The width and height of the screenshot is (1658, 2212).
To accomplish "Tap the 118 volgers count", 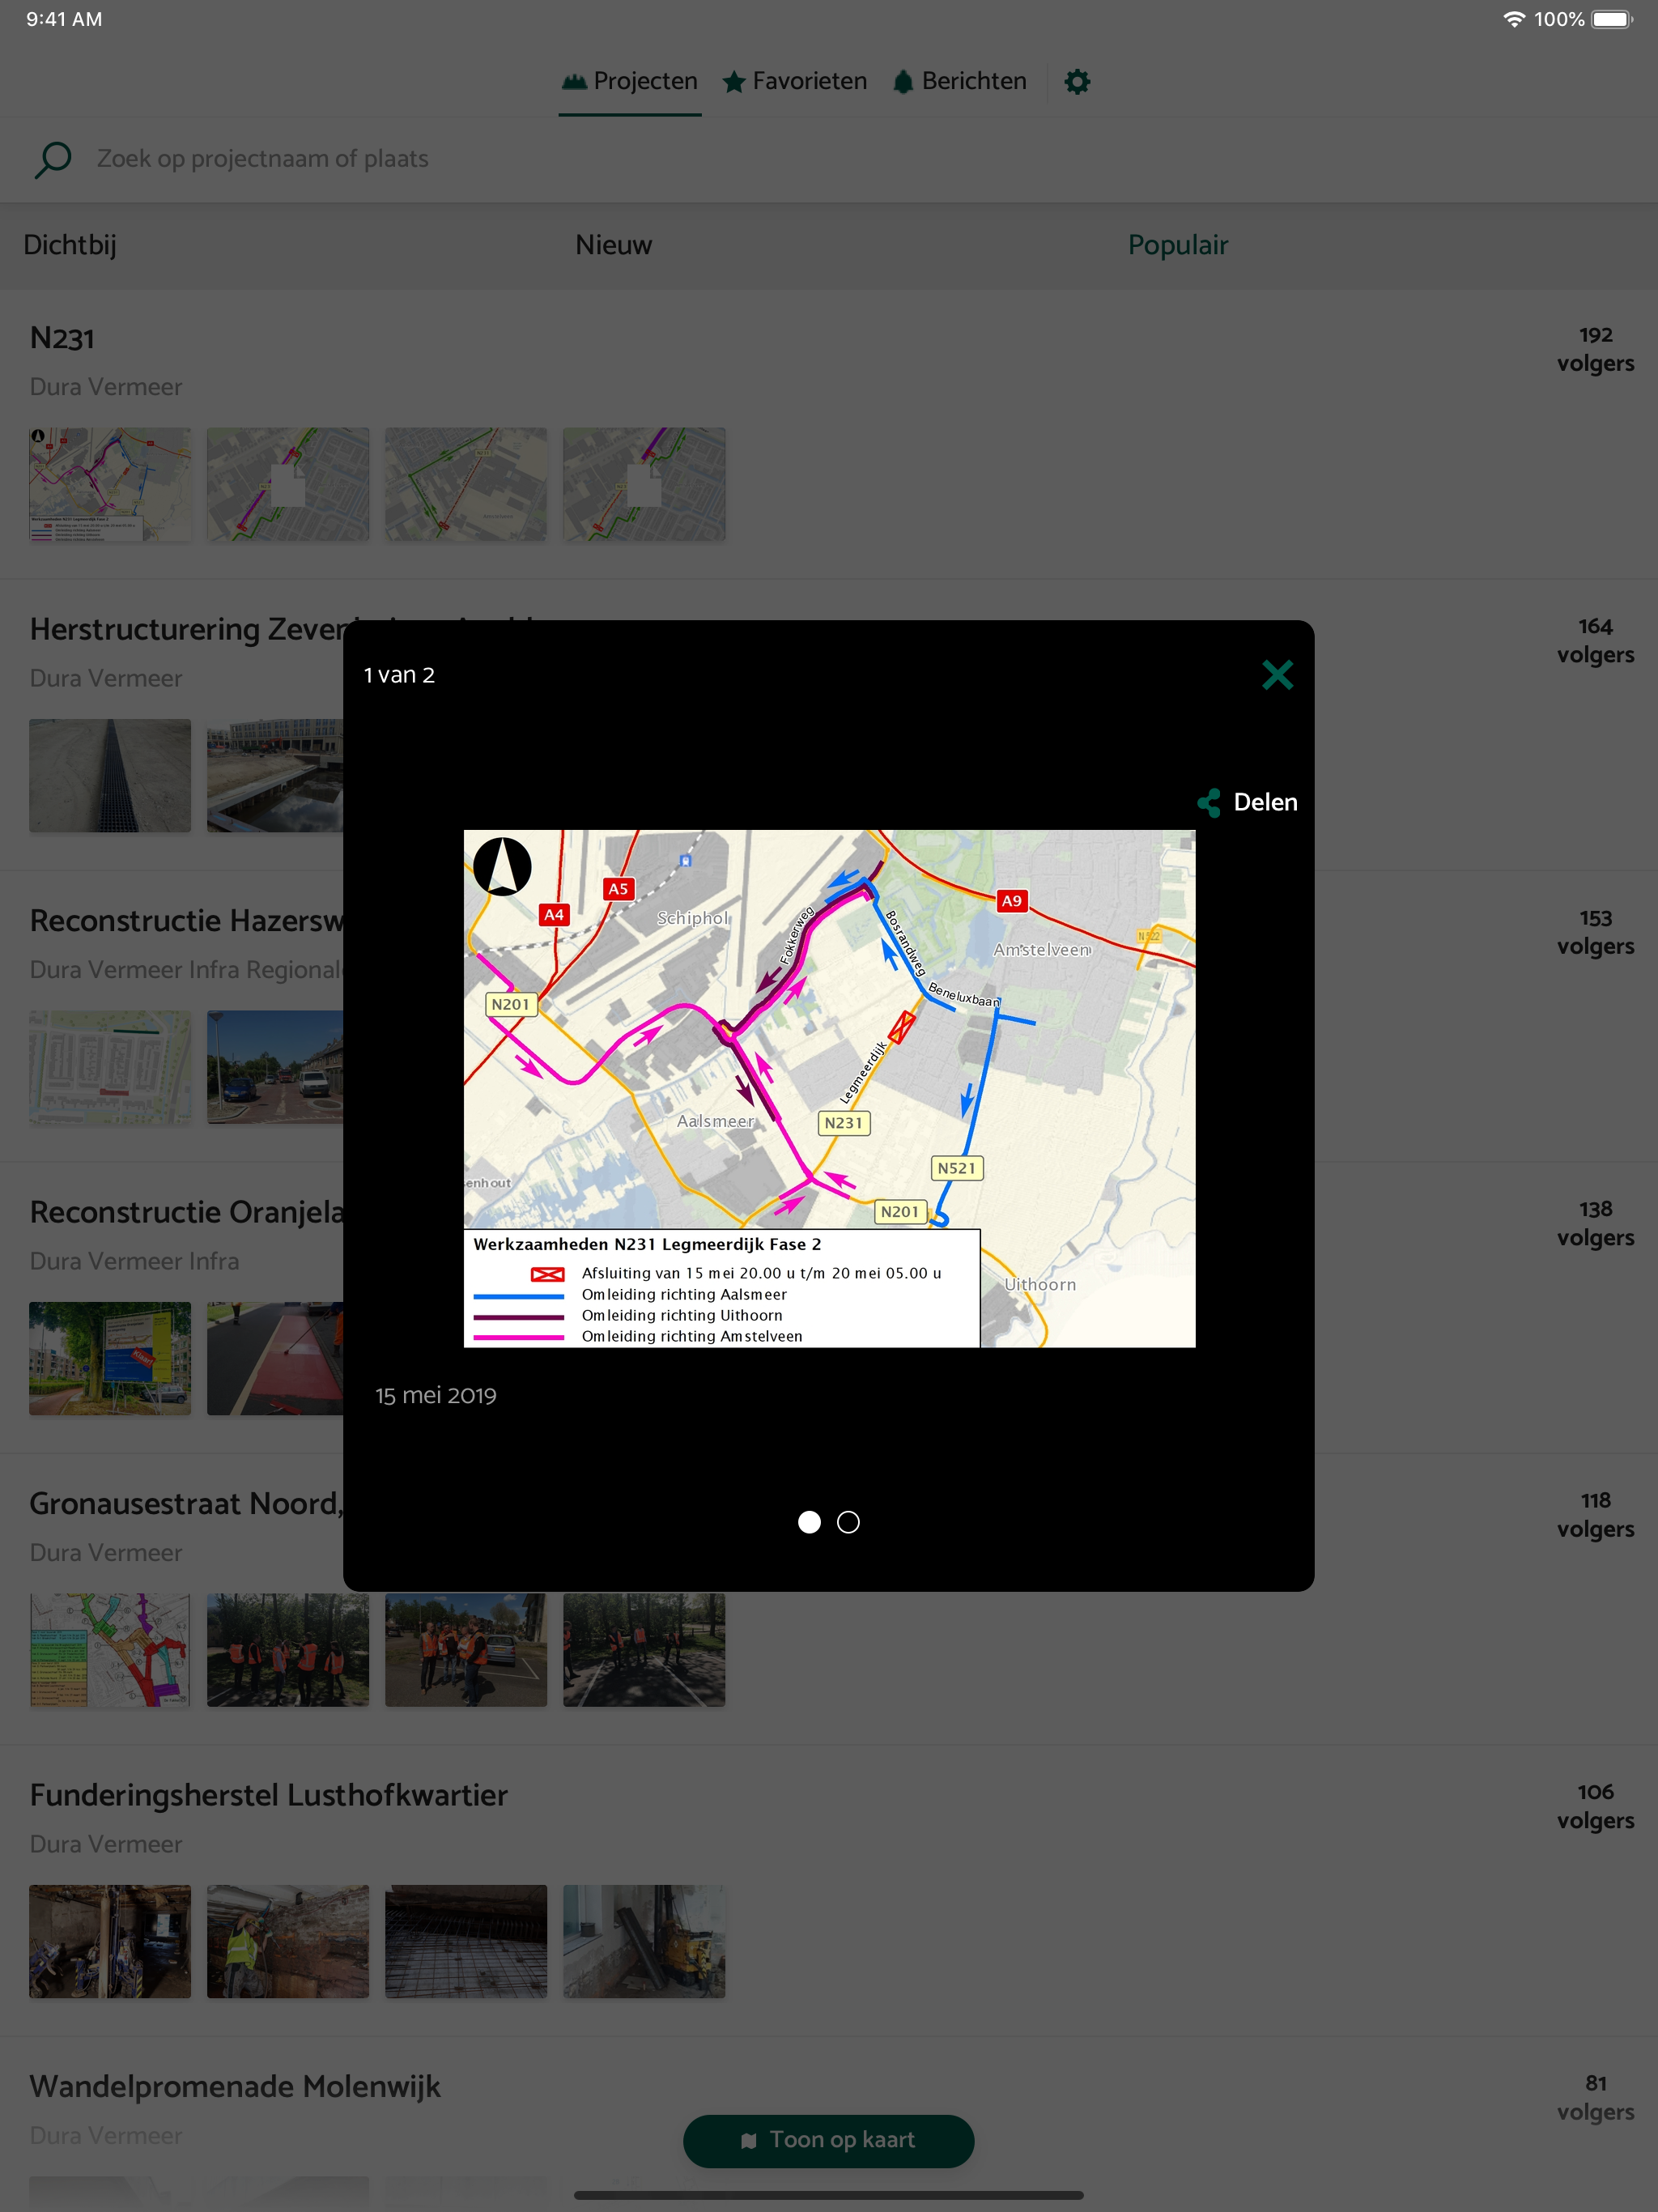I will click(1595, 1515).
